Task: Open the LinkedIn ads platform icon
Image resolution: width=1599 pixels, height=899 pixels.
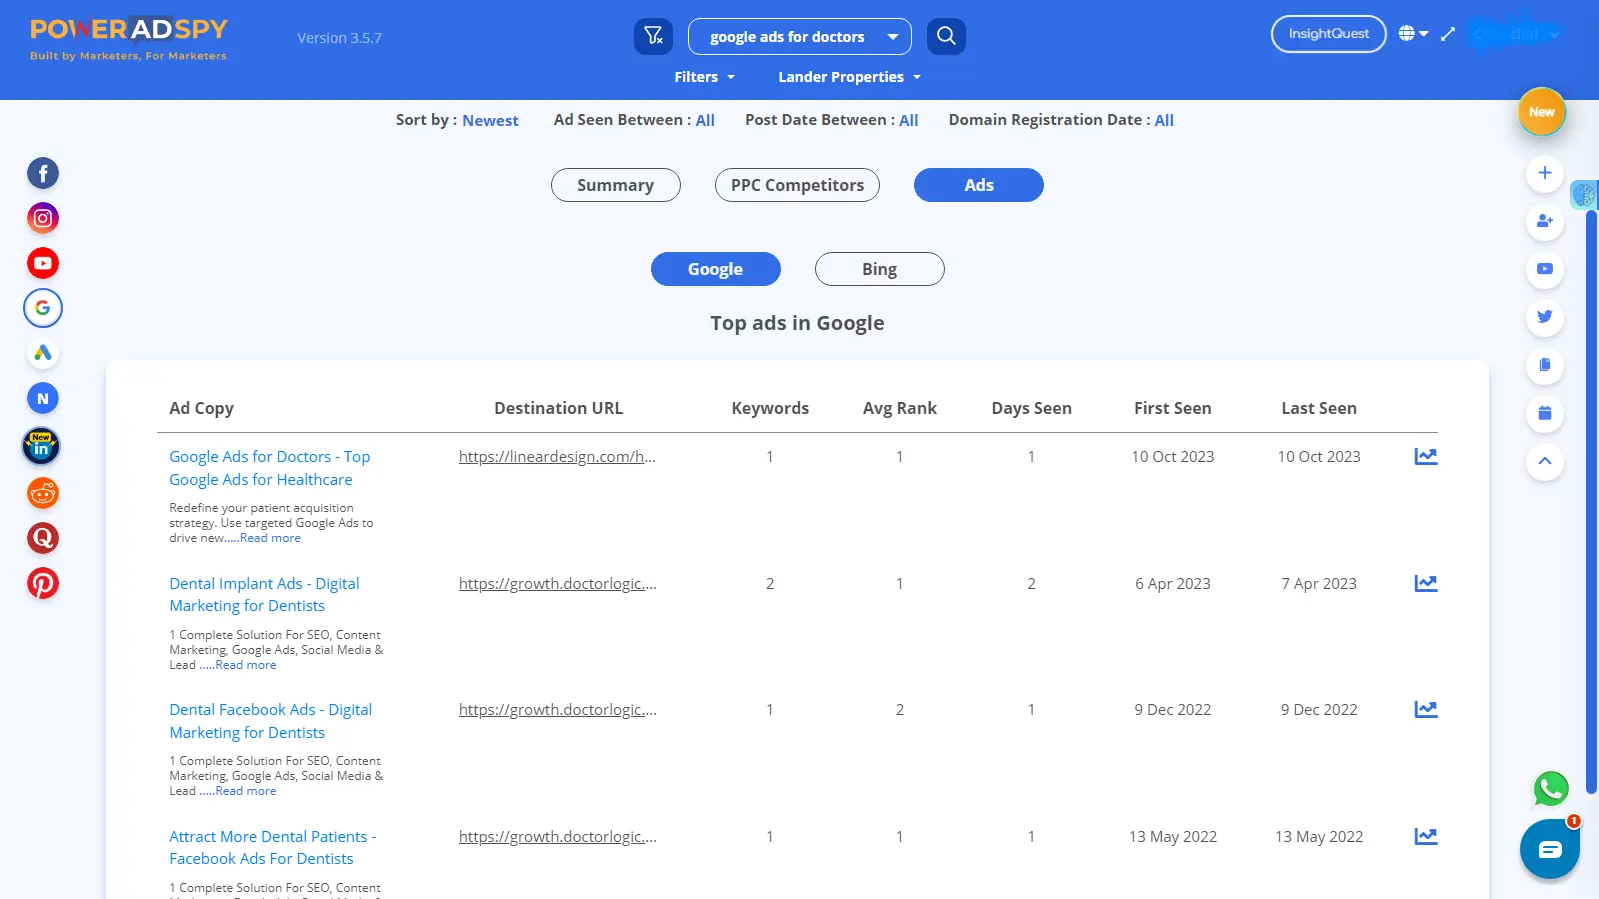Action: point(42,446)
